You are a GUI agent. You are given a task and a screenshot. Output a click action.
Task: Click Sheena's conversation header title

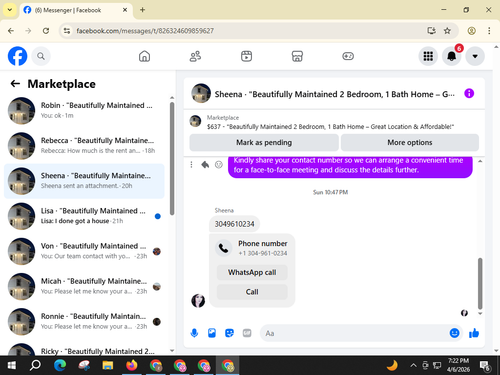(x=334, y=94)
